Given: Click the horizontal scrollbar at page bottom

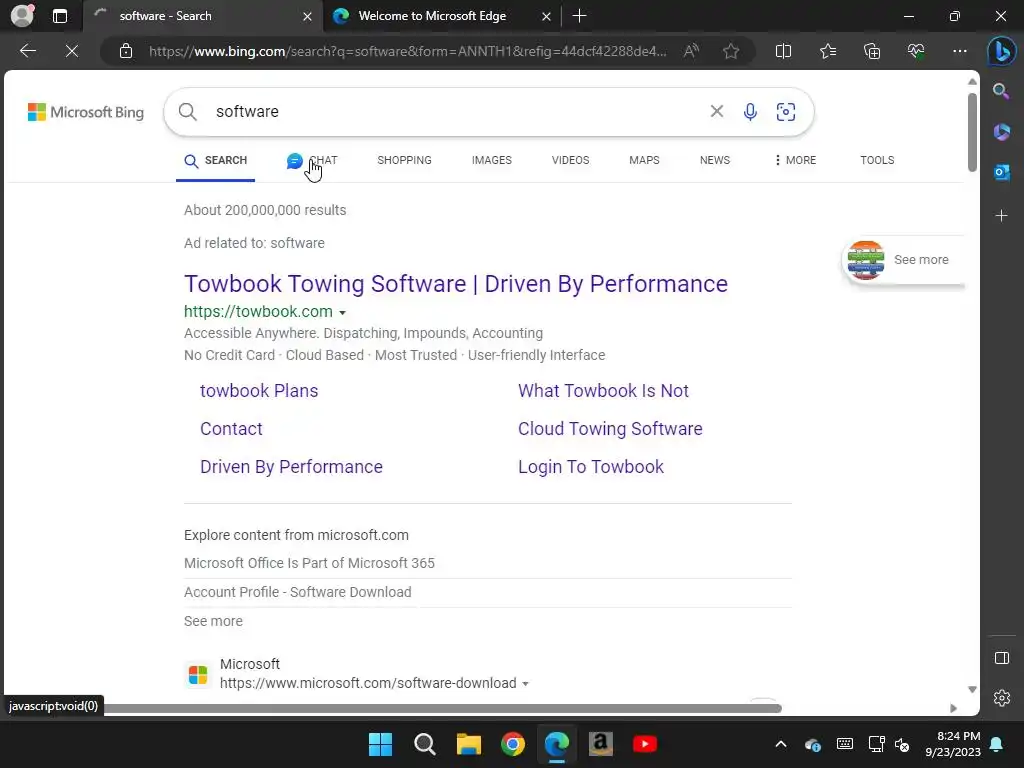Looking at the screenshot, I should click(x=441, y=709).
